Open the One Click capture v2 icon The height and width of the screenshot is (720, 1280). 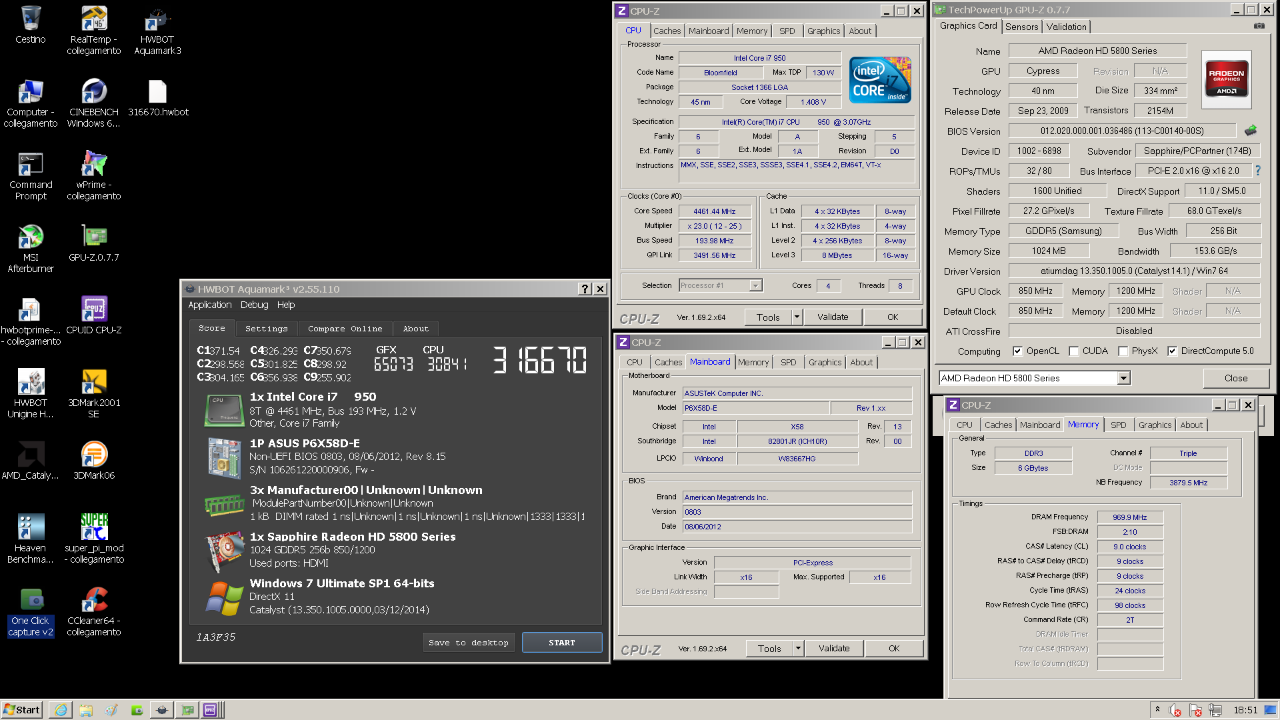[31, 612]
